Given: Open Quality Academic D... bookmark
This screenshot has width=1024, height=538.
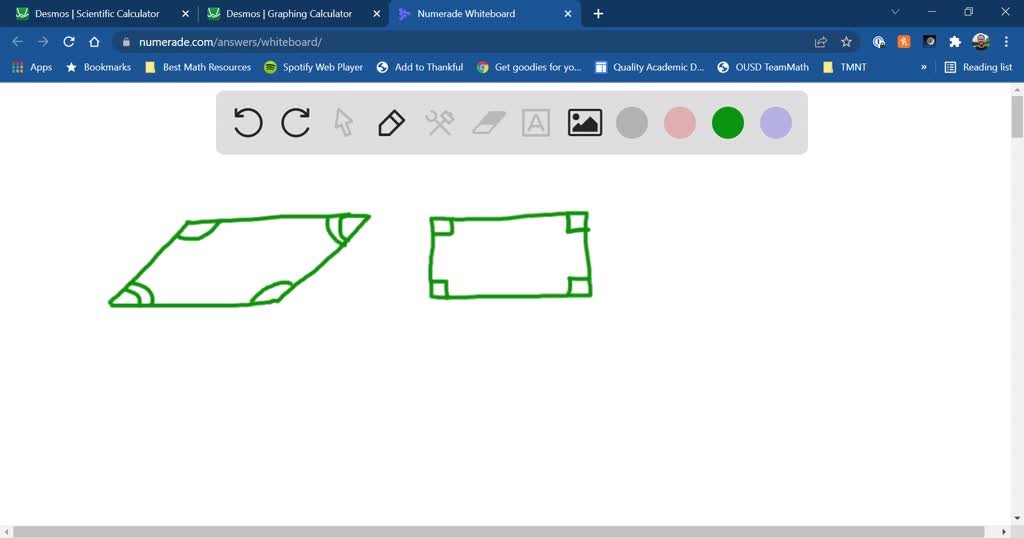Looking at the screenshot, I should point(650,67).
